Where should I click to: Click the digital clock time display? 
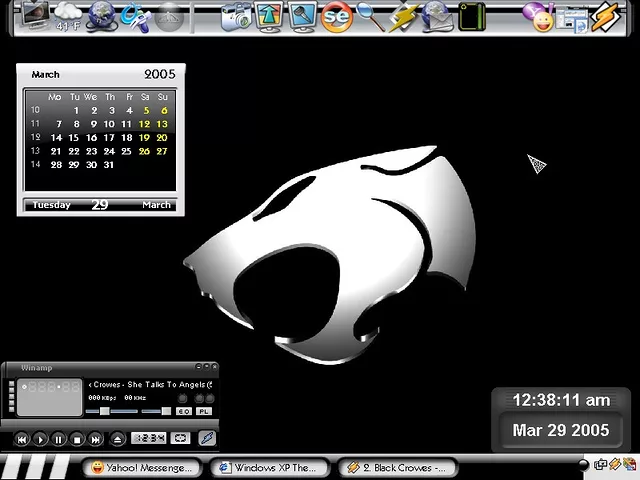(x=560, y=400)
